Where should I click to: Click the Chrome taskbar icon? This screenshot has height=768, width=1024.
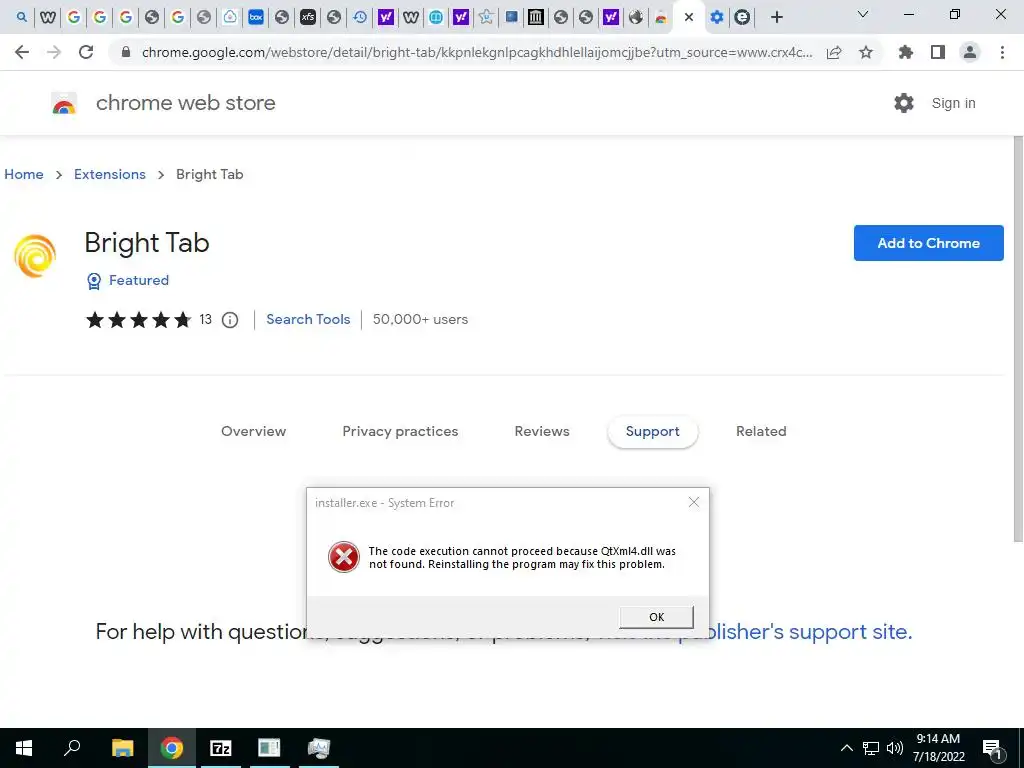[x=172, y=748]
